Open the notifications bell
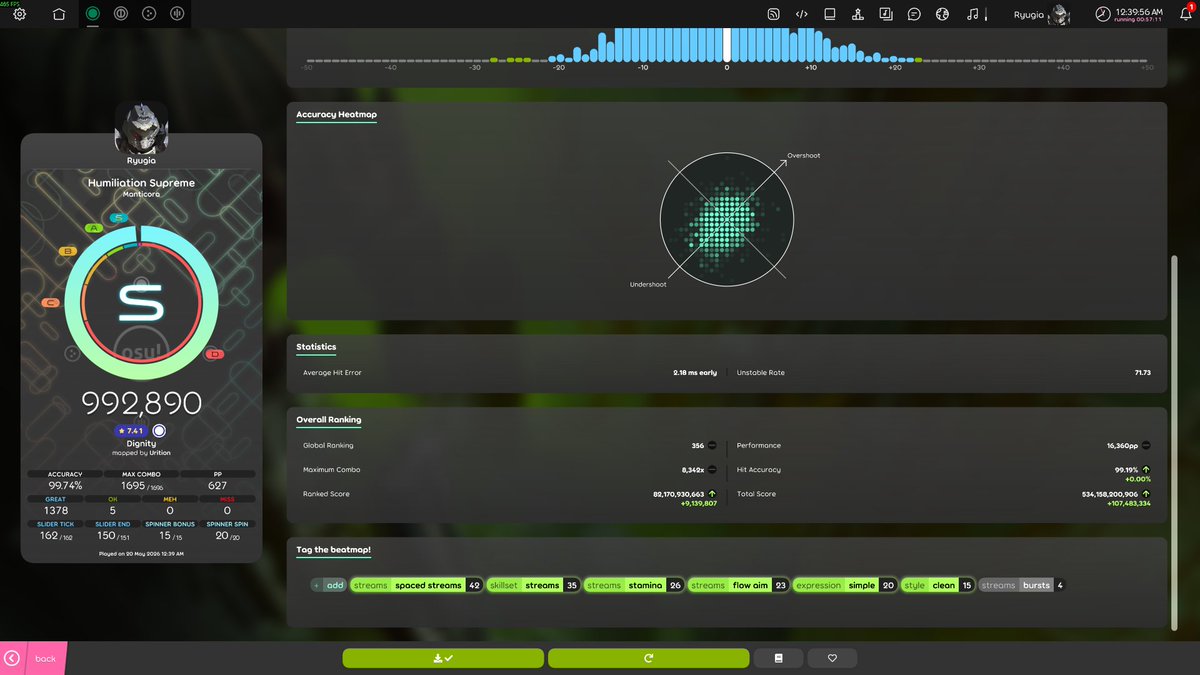This screenshot has height=675, width=1200. 1188,14
